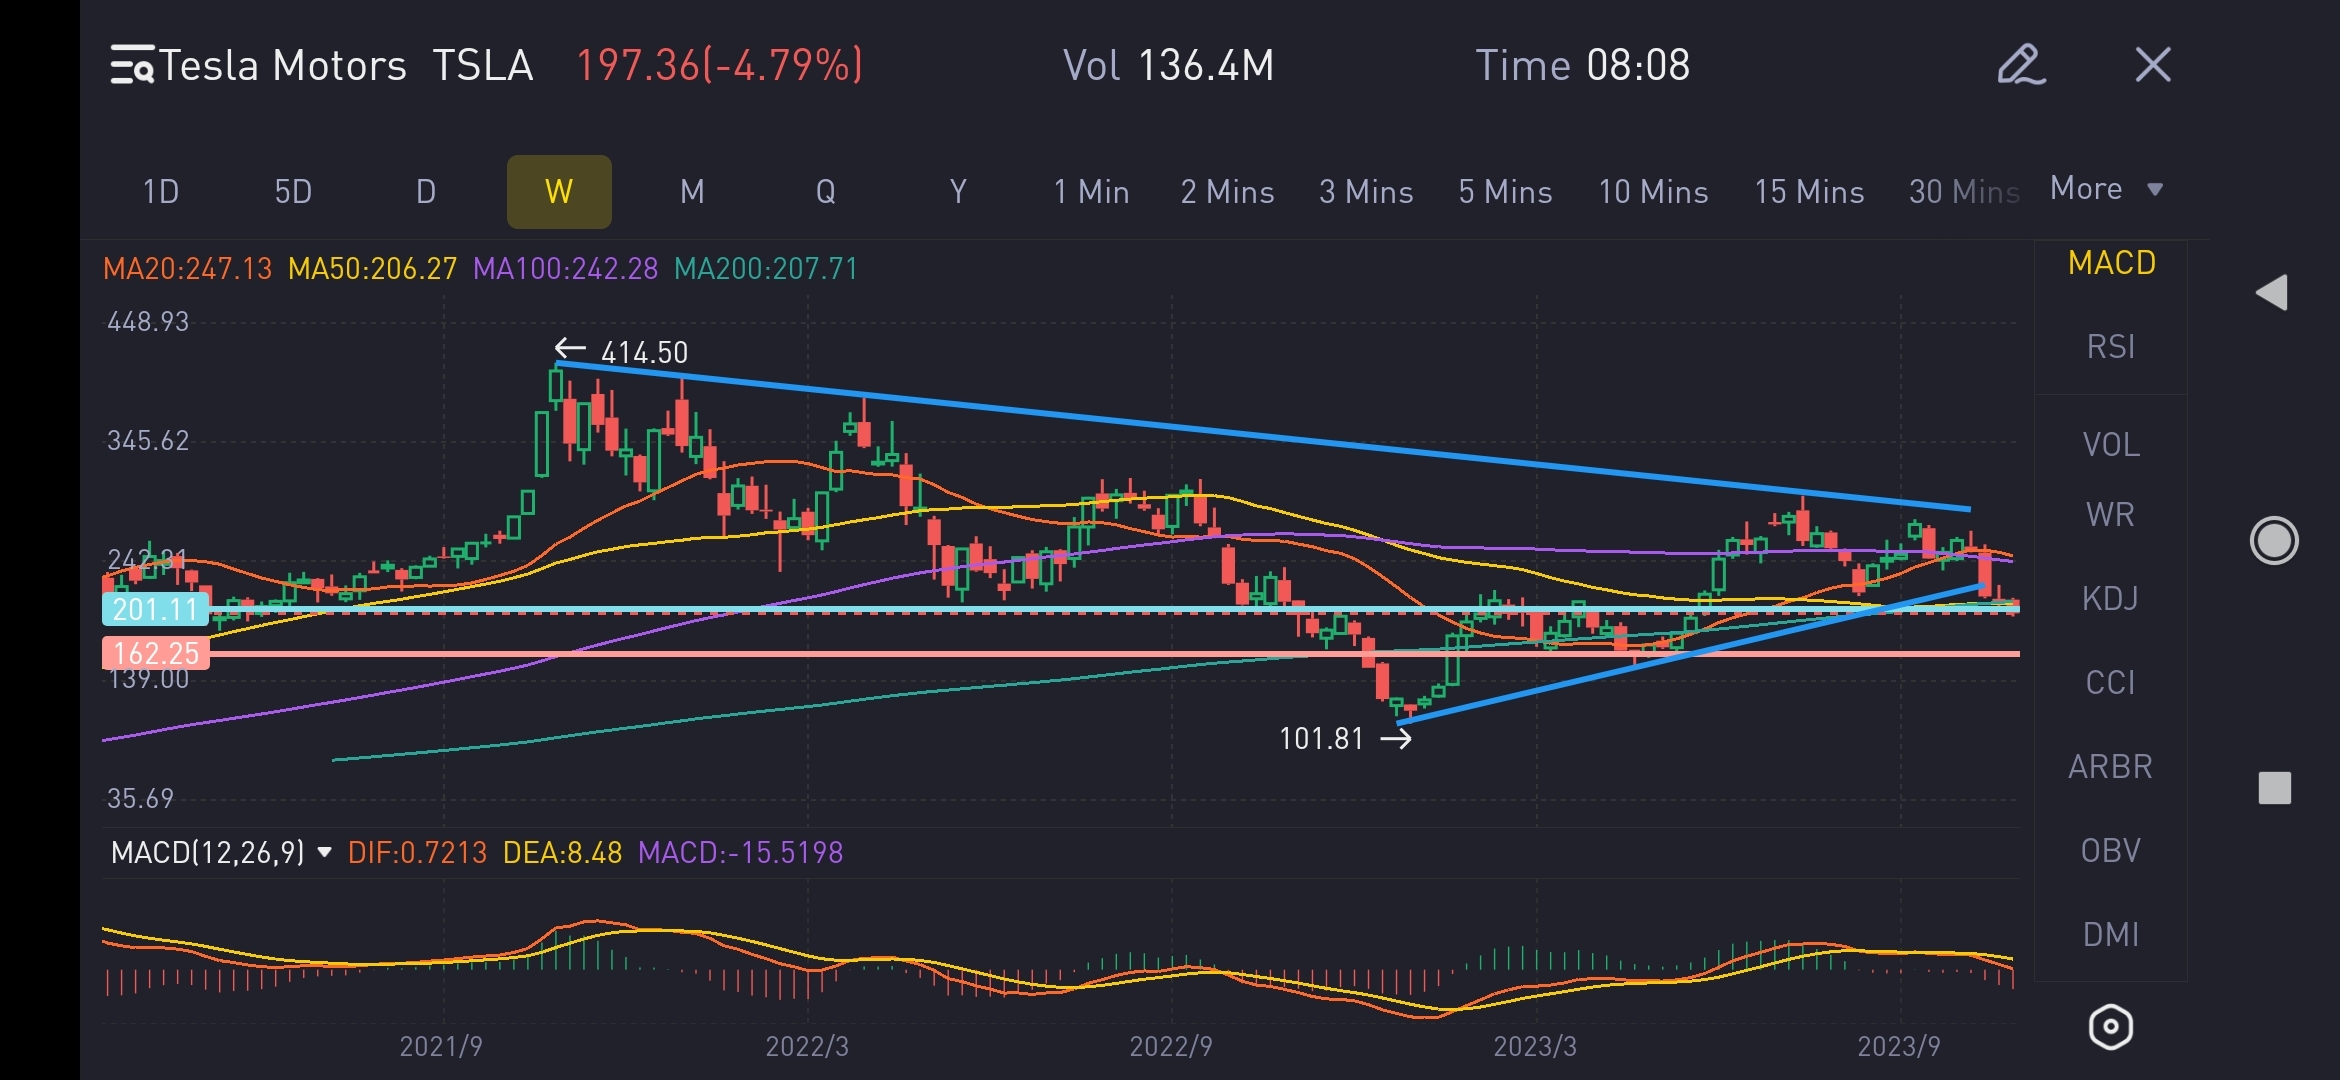This screenshot has height=1080, width=2340.
Task: Tap the pencil drawing tool icon
Action: click(2020, 66)
